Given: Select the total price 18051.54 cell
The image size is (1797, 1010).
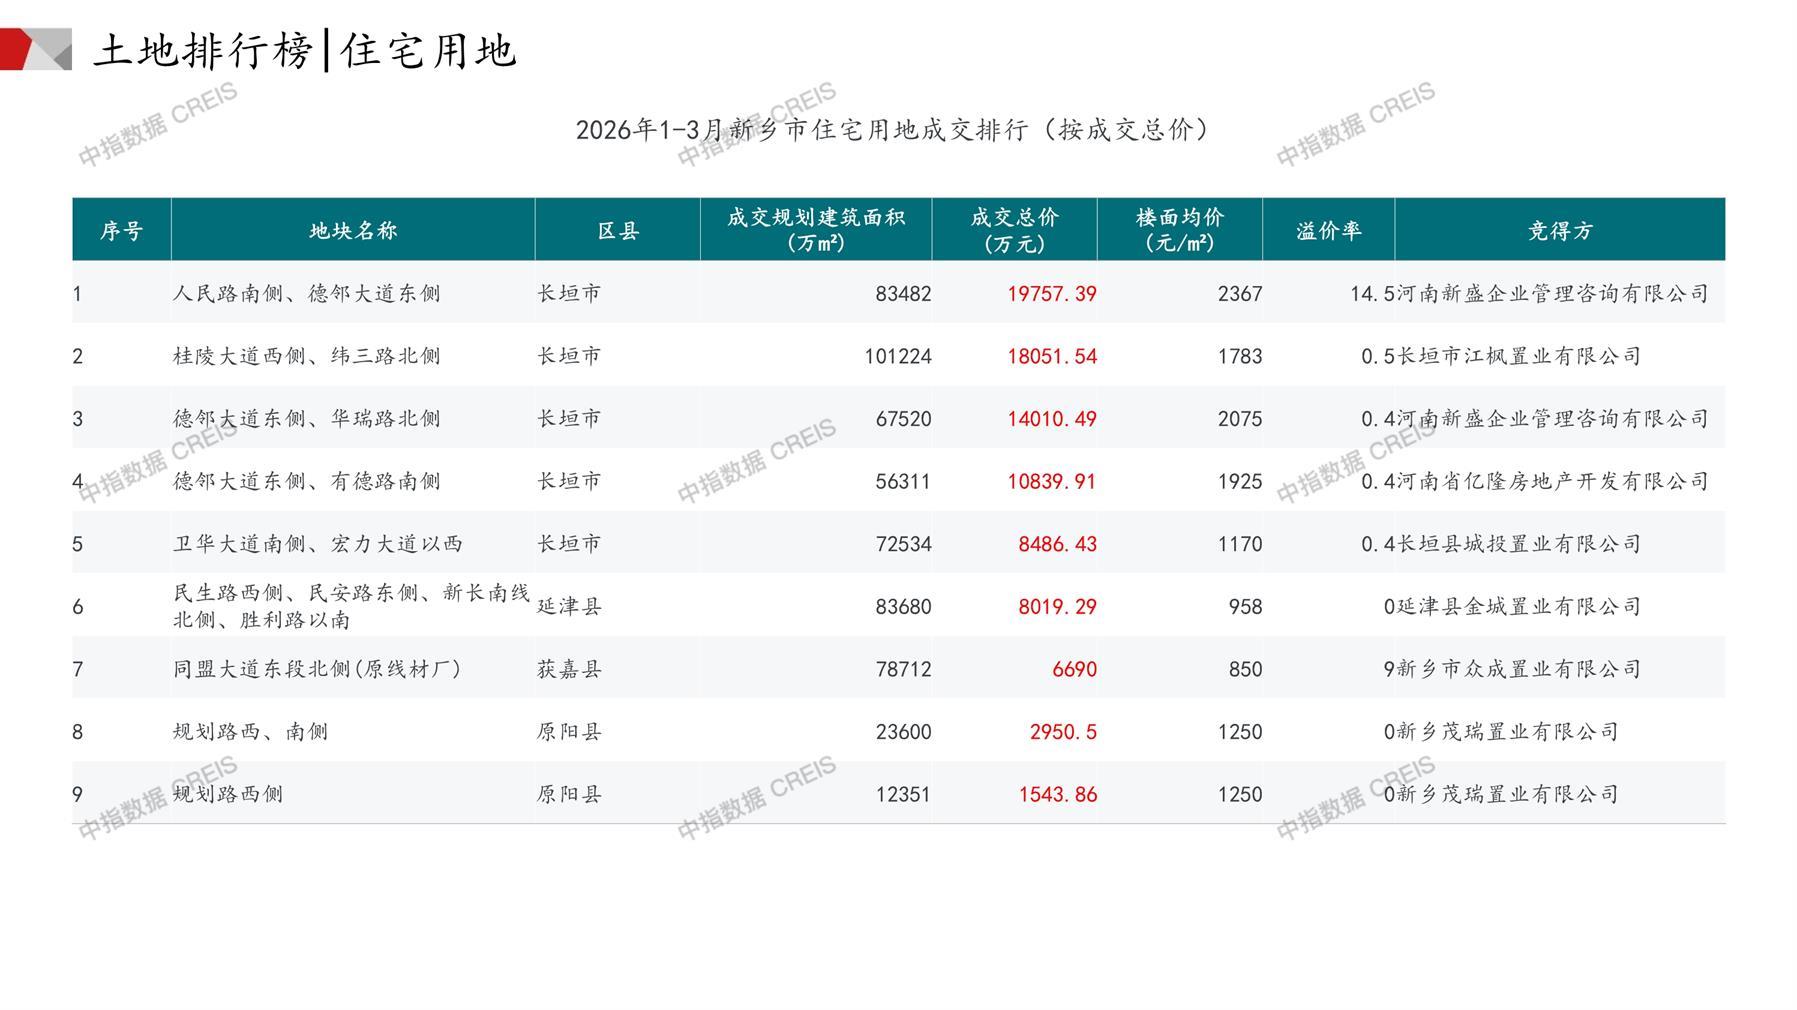Looking at the screenshot, I should point(1051,357).
